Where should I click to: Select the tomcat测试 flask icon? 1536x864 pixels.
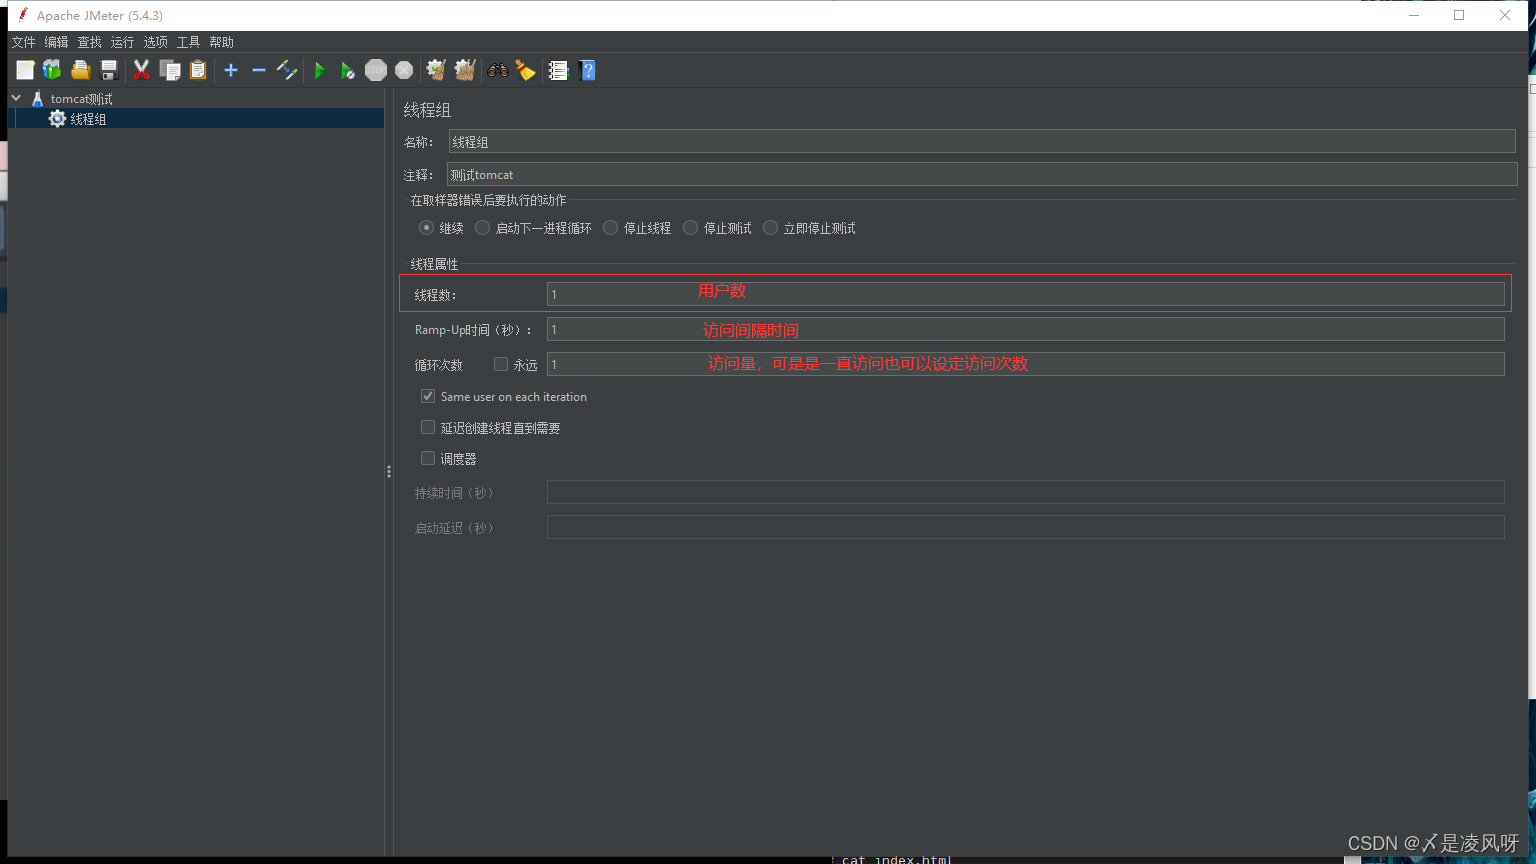pyautogui.click(x=37, y=99)
